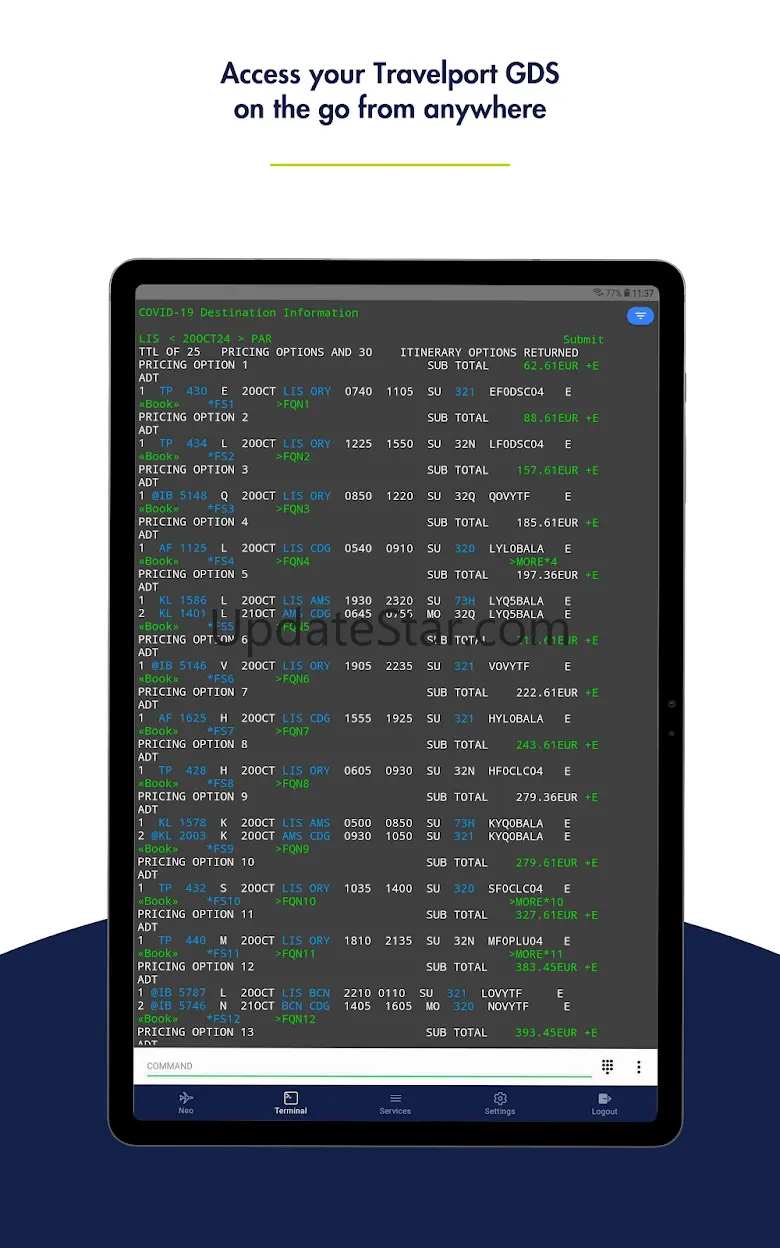Click the *FS12 link
This screenshot has height=1248, width=780.
coord(224,1020)
